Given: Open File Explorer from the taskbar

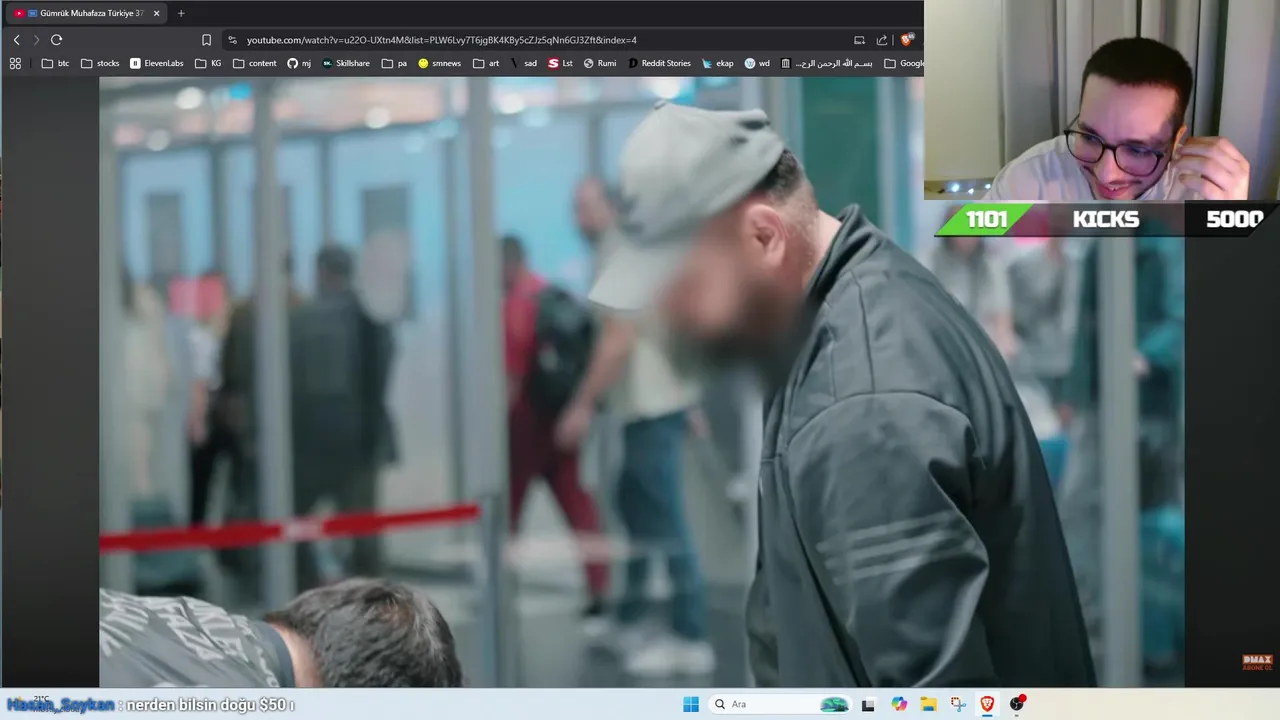Looking at the screenshot, I should click(x=928, y=704).
